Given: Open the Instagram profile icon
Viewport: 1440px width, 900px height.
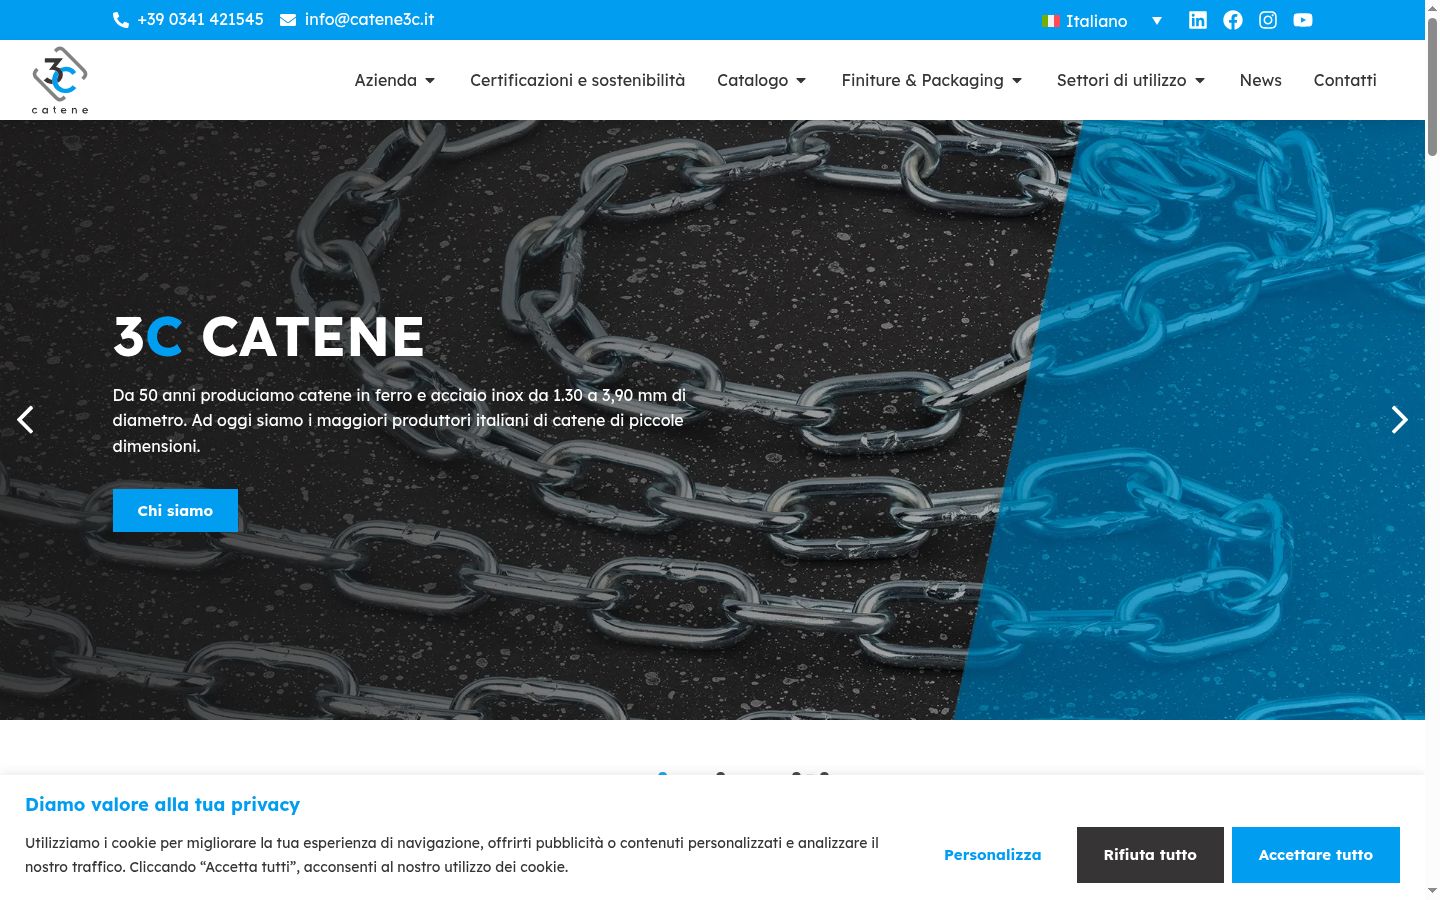Looking at the screenshot, I should (1268, 20).
